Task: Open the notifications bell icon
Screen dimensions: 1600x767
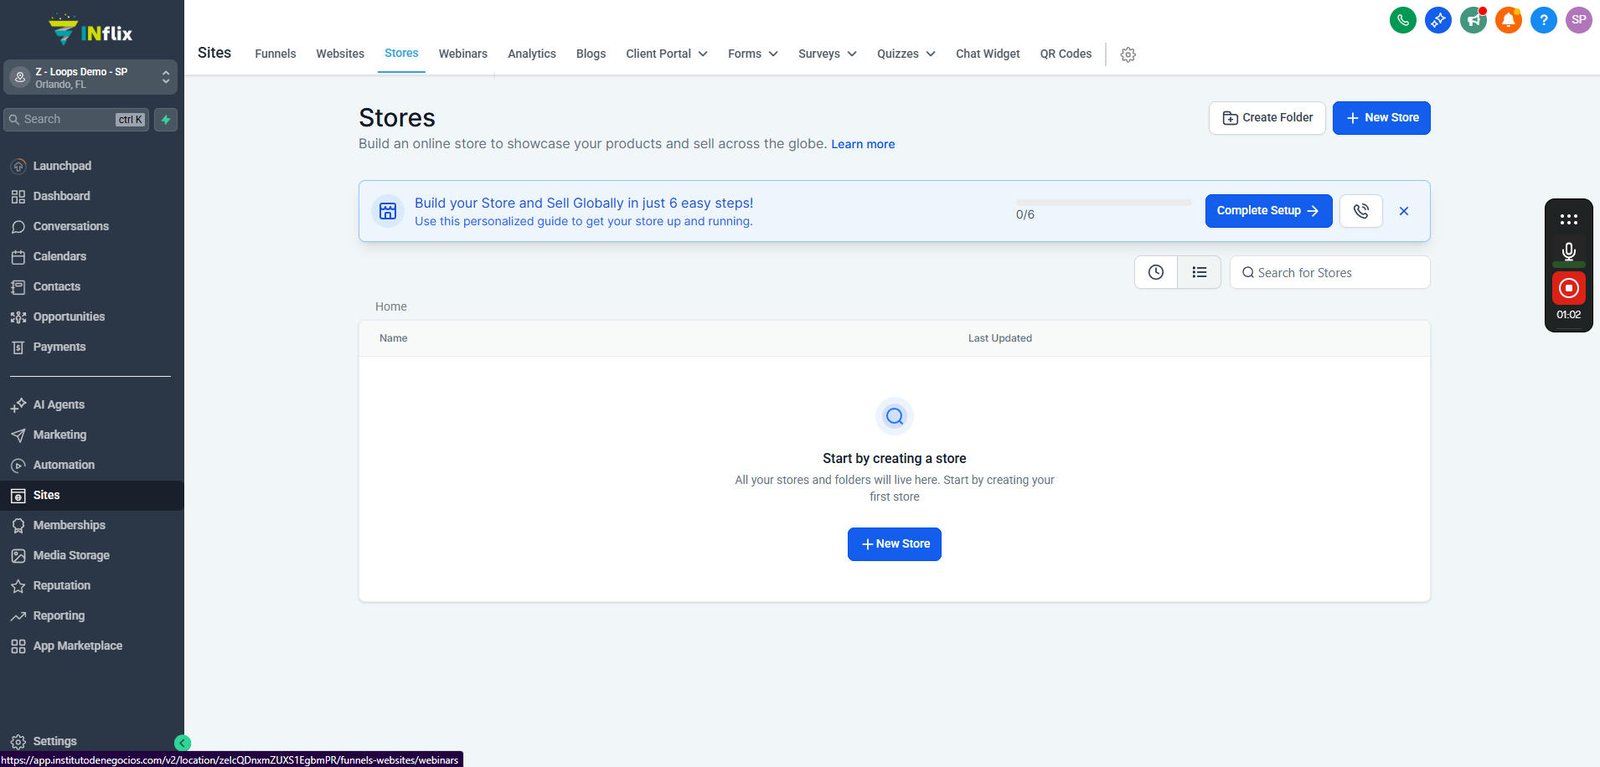Action: click(x=1508, y=20)
